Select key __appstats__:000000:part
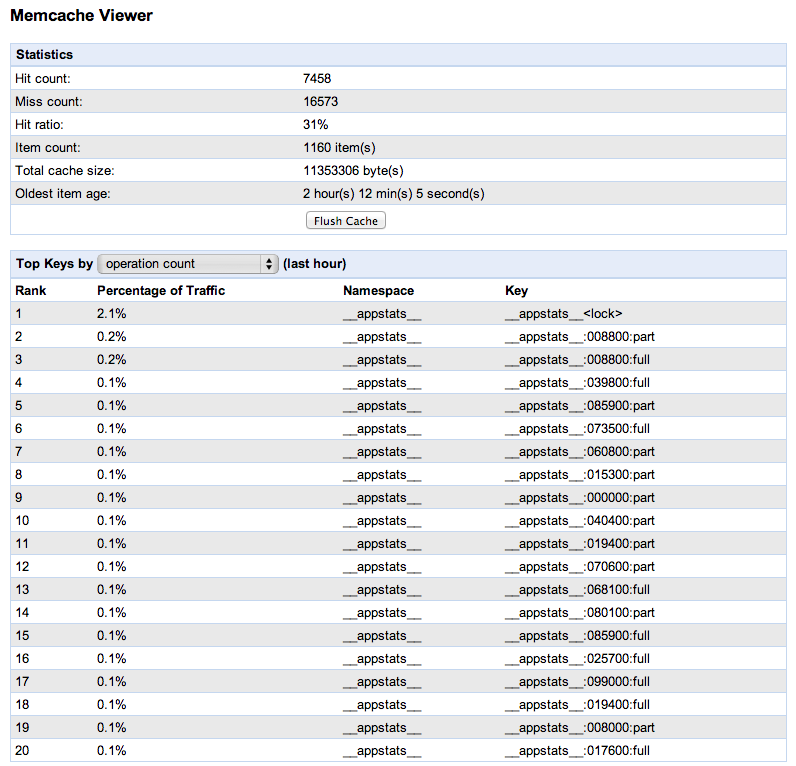Viewport: 796px width, 766px height. (x=580, y=498)
